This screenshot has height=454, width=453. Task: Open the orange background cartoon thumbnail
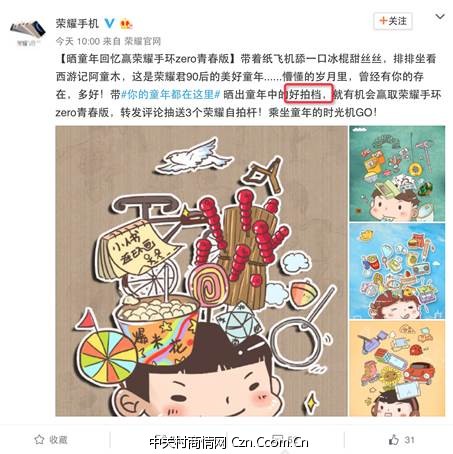click(x=397, y=368)
